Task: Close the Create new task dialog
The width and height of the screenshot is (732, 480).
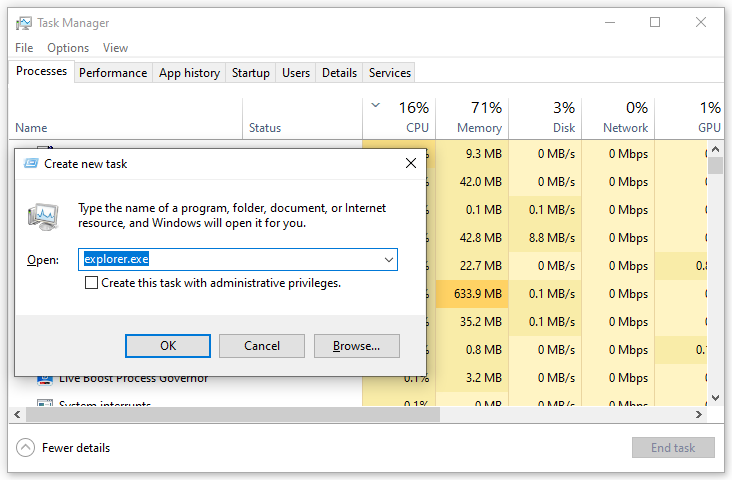Action: click(411, 163)
